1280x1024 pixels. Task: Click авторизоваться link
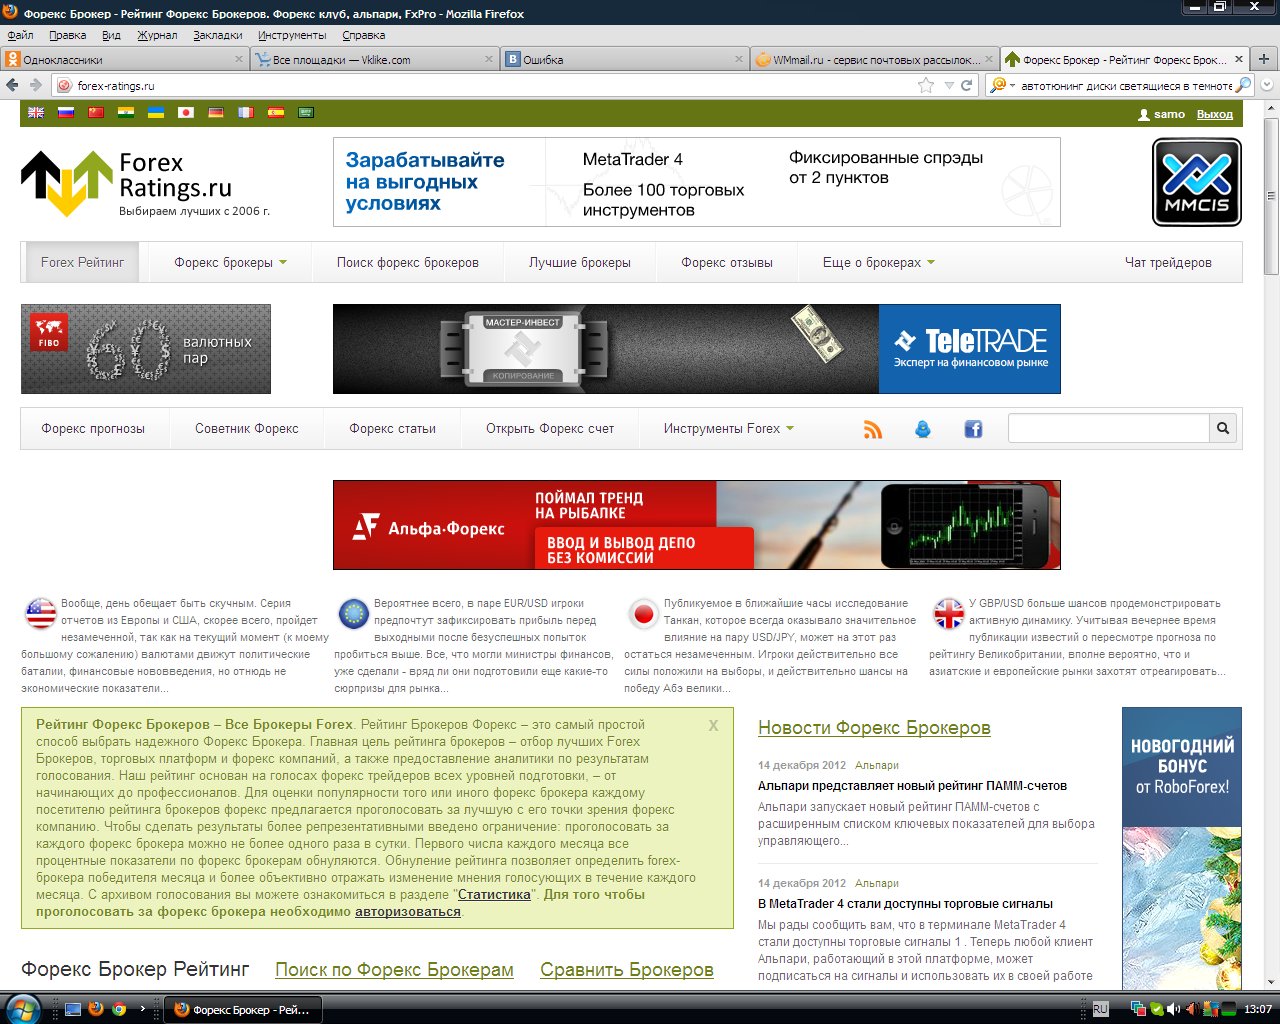coord(408,912)
